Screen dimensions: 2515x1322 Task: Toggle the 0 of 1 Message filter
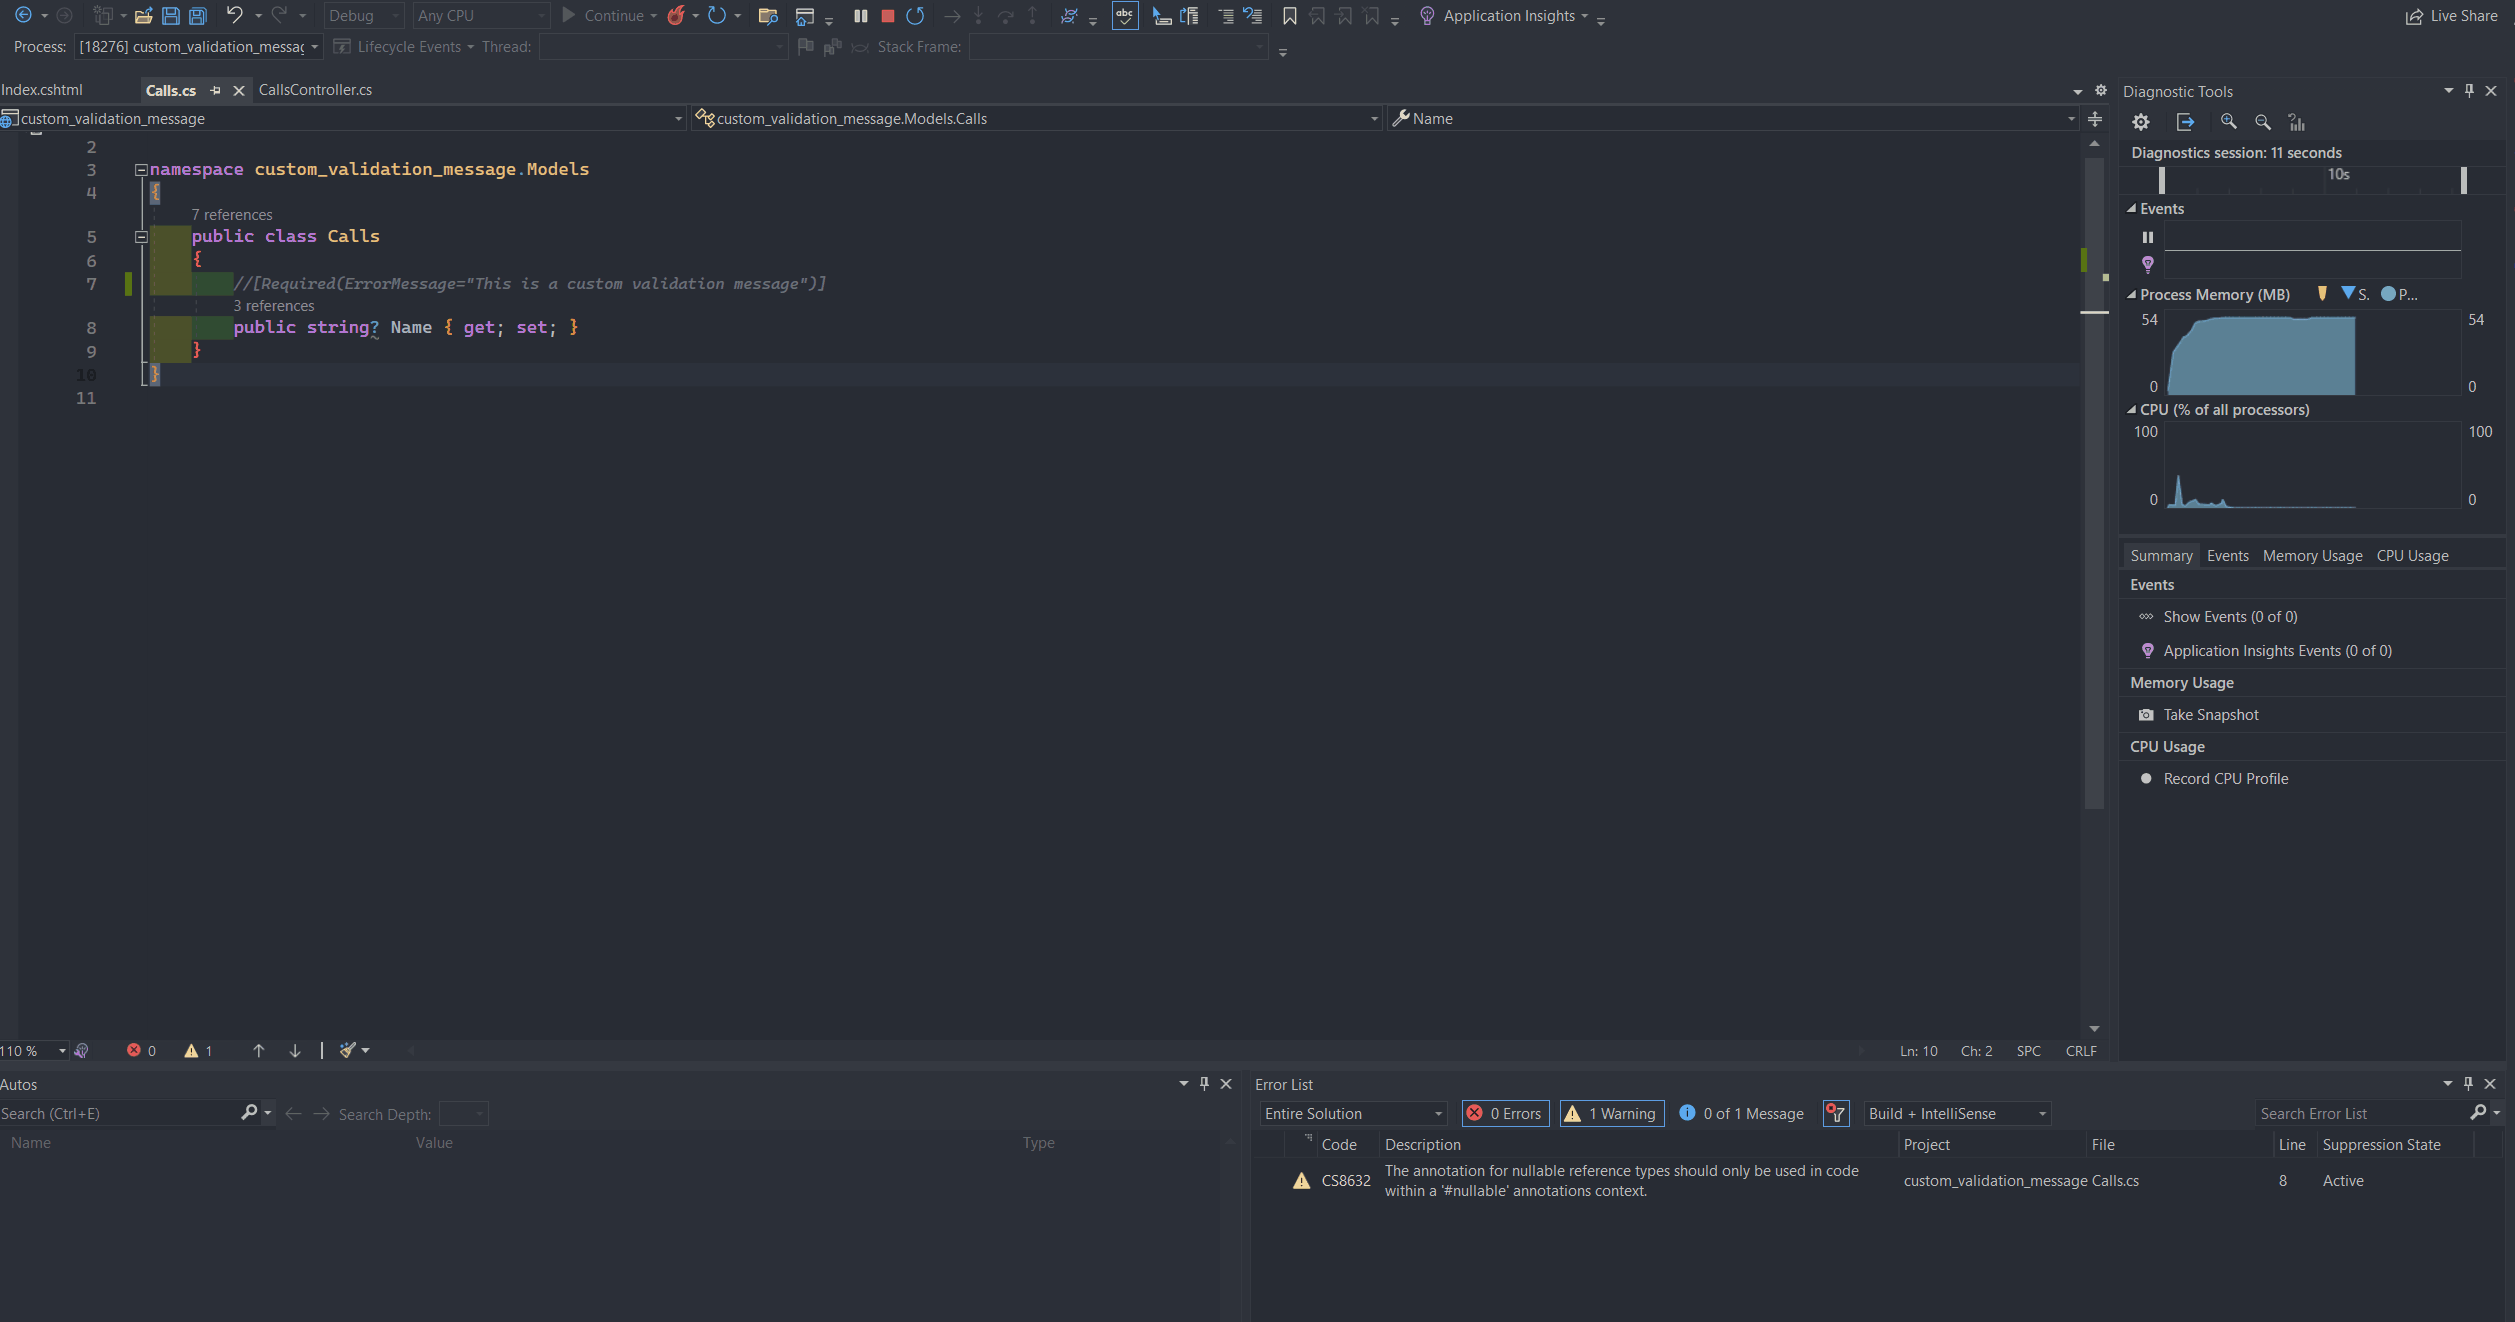(1741, 1113)
